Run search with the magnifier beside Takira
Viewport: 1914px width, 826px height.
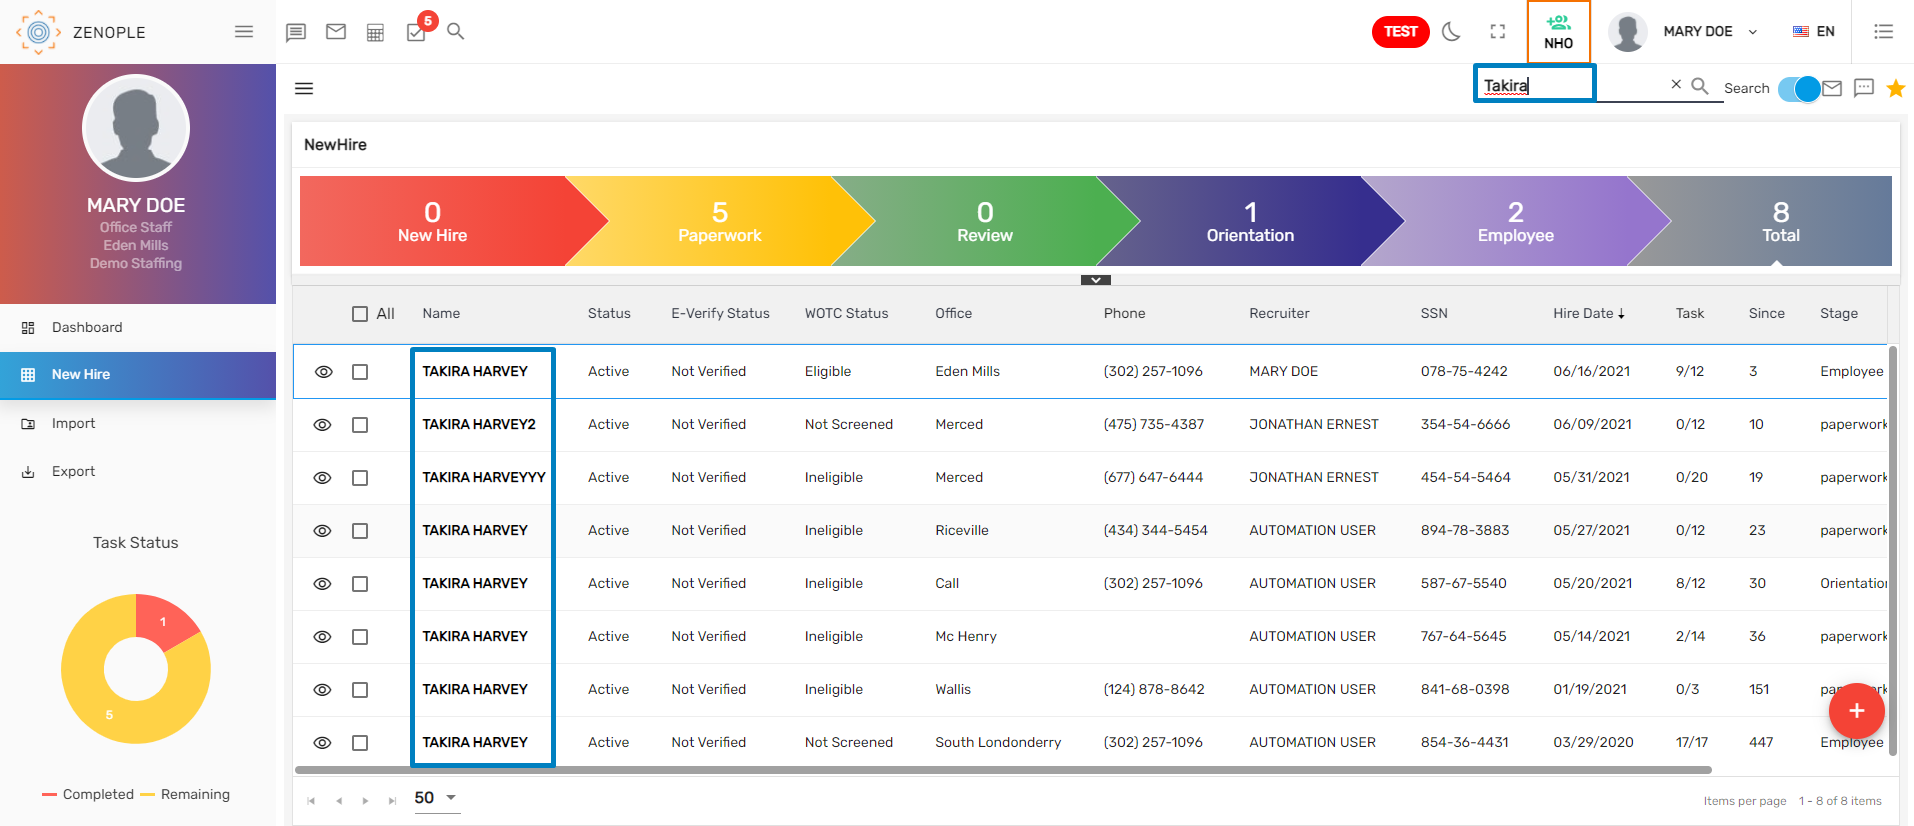click(1699, 86)
